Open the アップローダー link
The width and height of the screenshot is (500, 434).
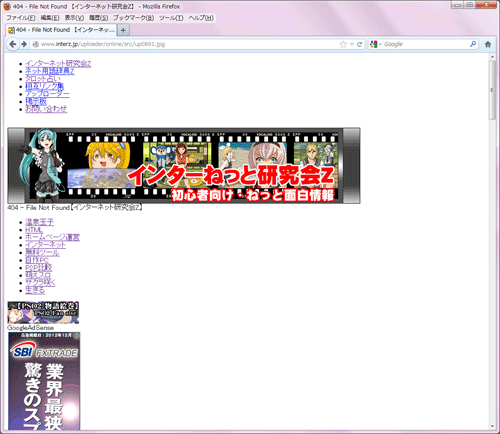[47, 94]
